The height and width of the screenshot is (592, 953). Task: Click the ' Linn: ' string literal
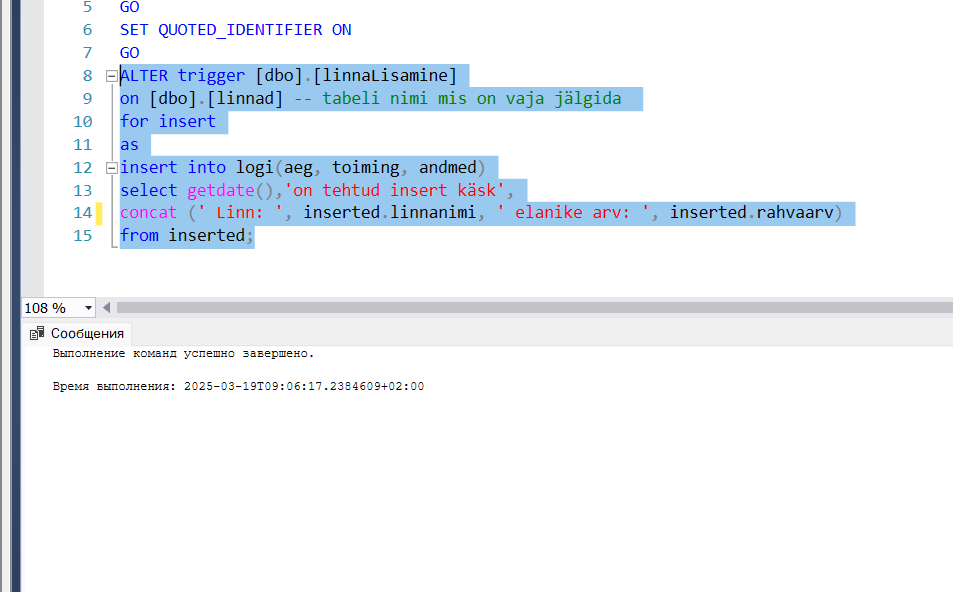[x=240, y=213]
